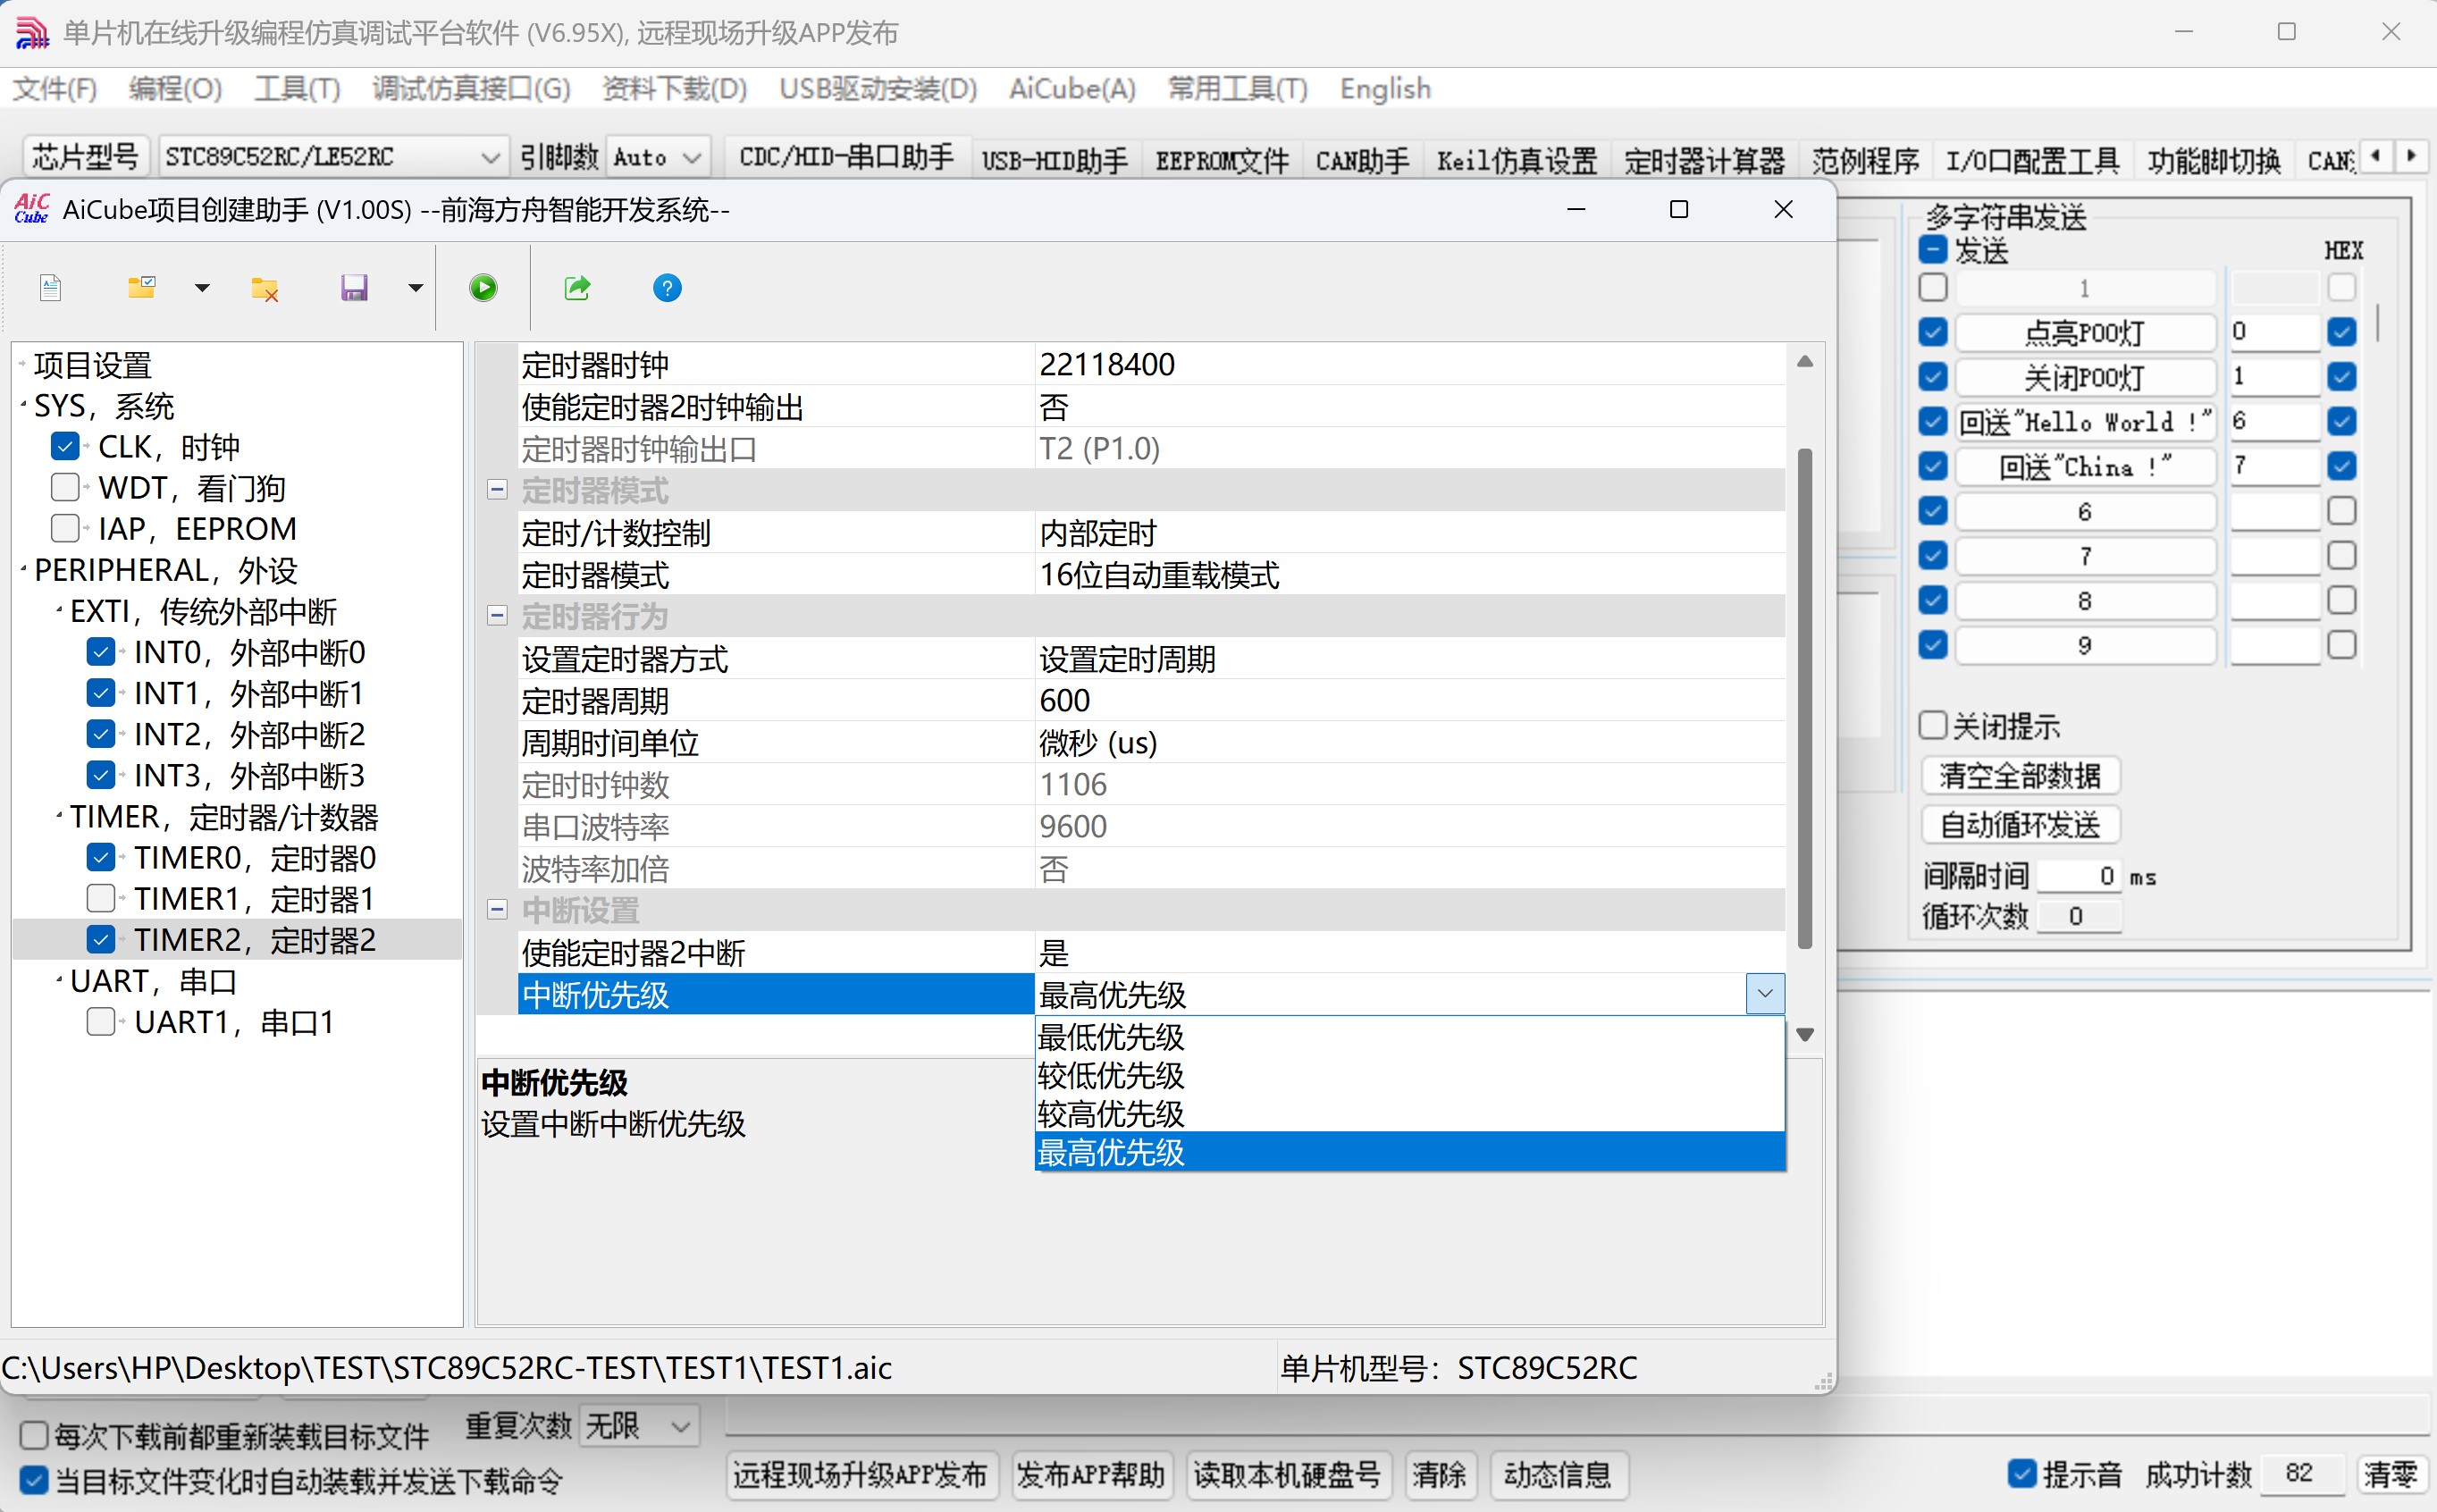The width and height of the screenshot is (2437, 1512).
Task: Enable the UART1 串口1 checkbox
Action: tap(101, 1022)
